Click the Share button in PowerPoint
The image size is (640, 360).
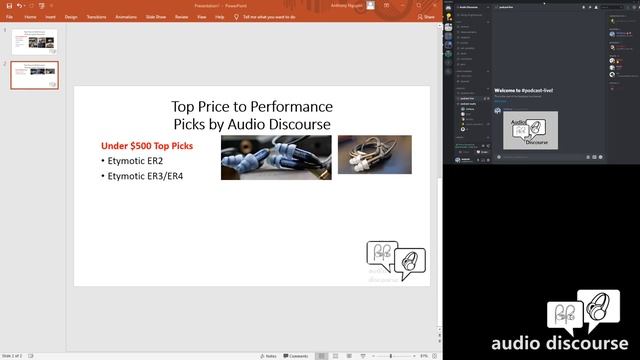point(426,17)
